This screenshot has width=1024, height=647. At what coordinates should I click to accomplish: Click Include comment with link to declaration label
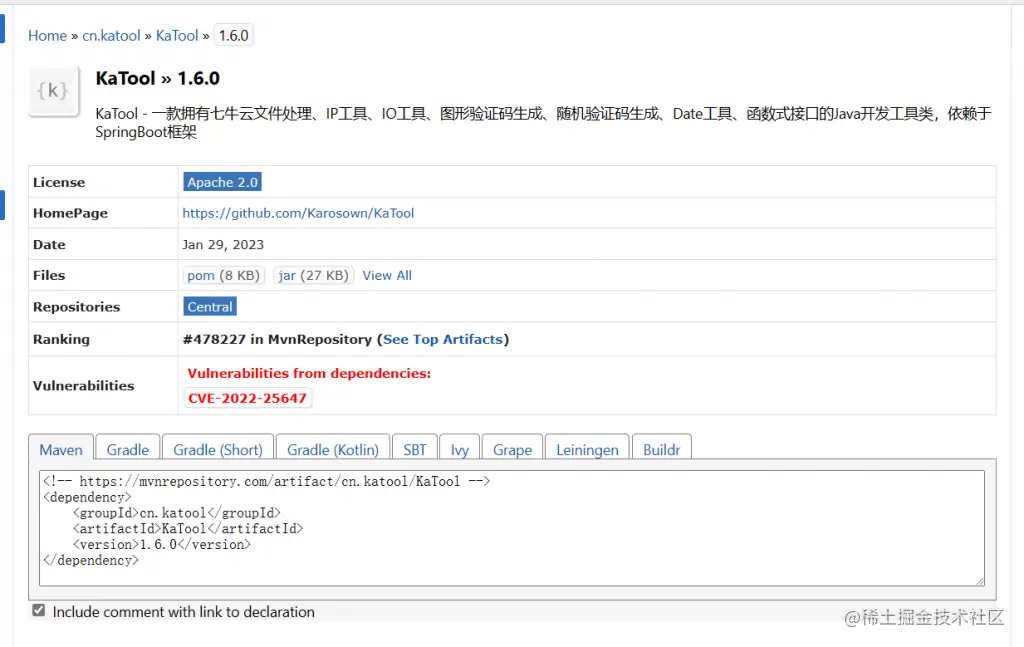click(x=184, y=612)
